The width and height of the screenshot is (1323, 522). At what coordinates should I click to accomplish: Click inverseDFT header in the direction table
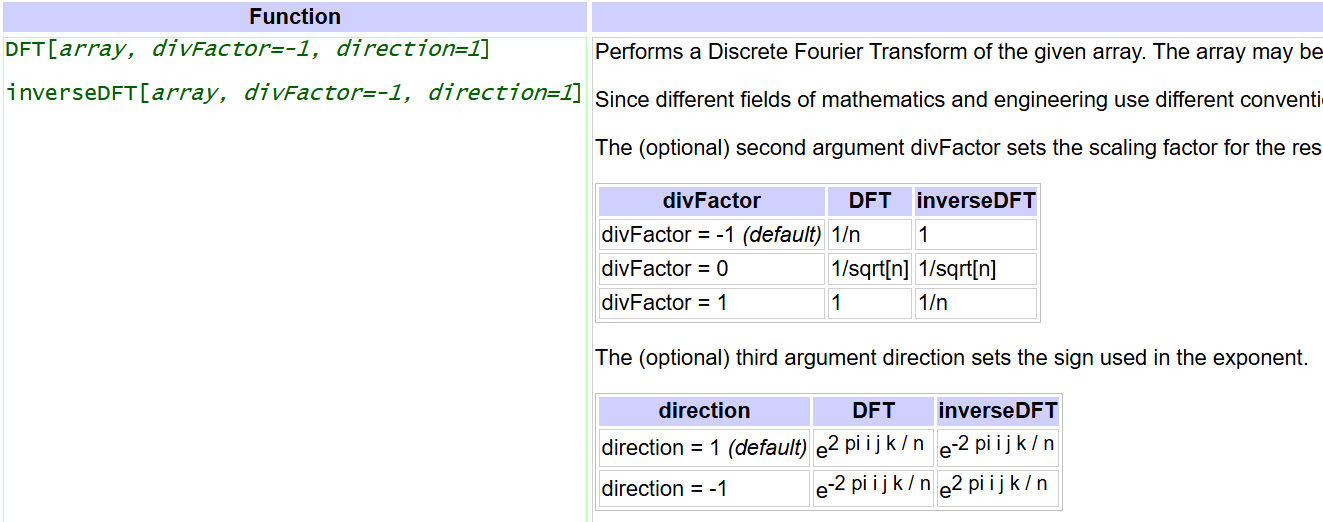click(997, 411)
